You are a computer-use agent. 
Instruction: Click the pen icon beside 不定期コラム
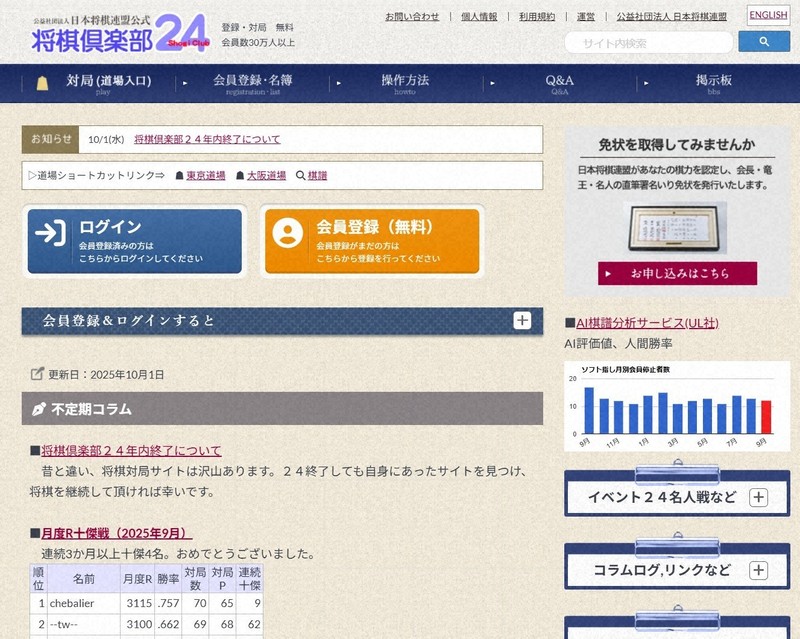[x=39, y=409]
